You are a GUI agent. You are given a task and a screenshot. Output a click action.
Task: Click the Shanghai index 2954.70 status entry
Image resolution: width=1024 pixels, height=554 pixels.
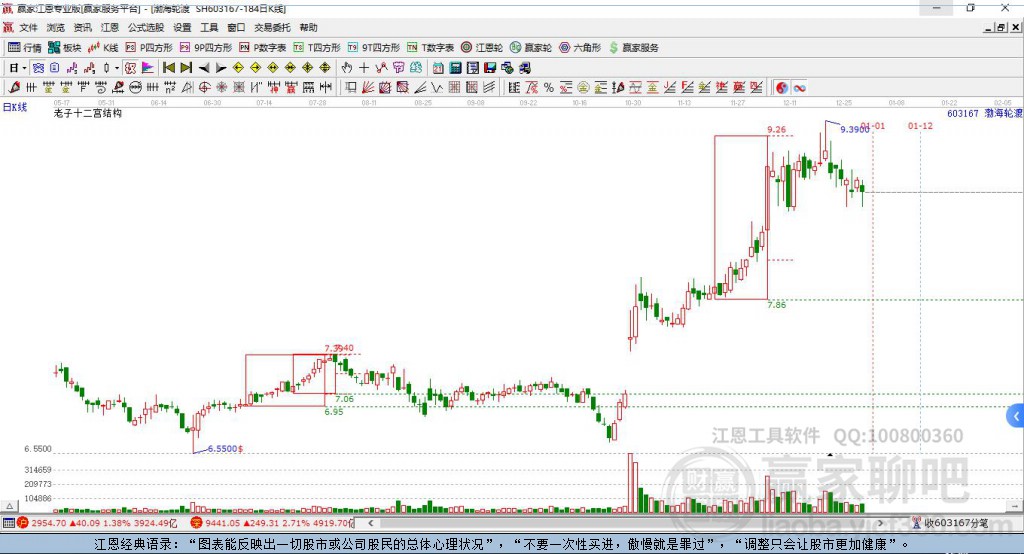tap(97, 523)
